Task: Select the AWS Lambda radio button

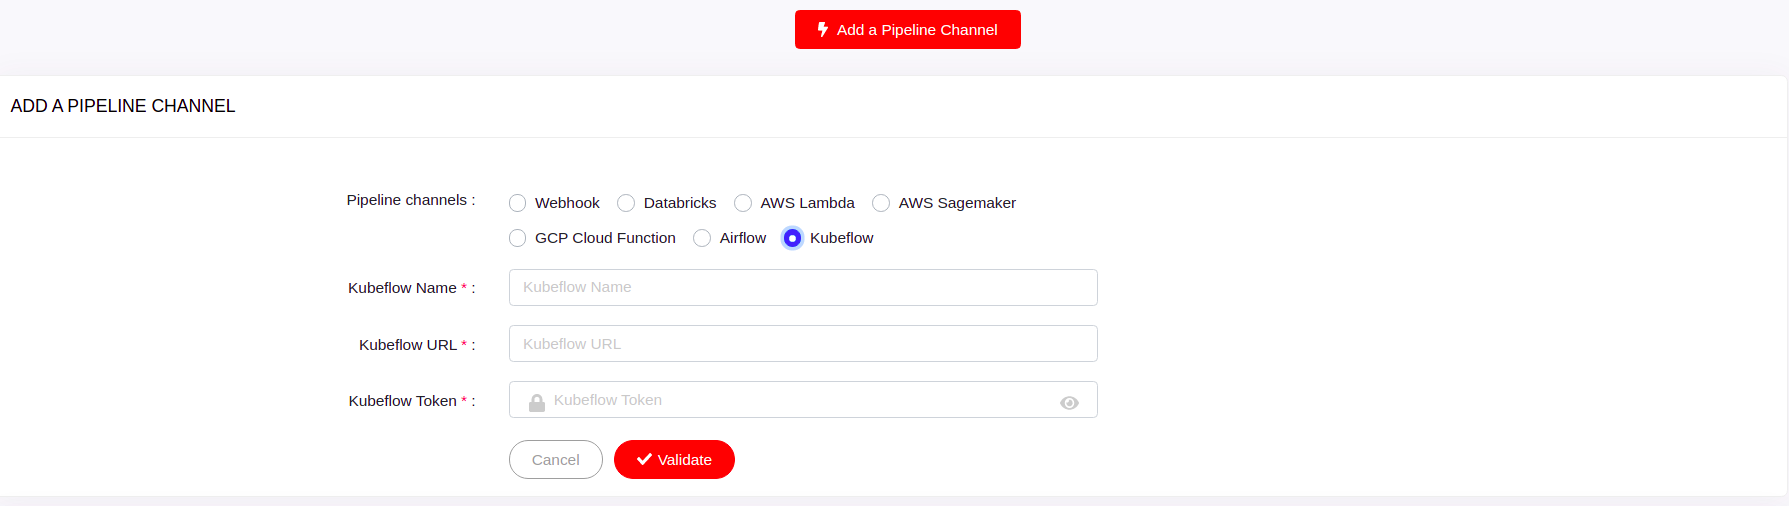Action: coord(743,203)
